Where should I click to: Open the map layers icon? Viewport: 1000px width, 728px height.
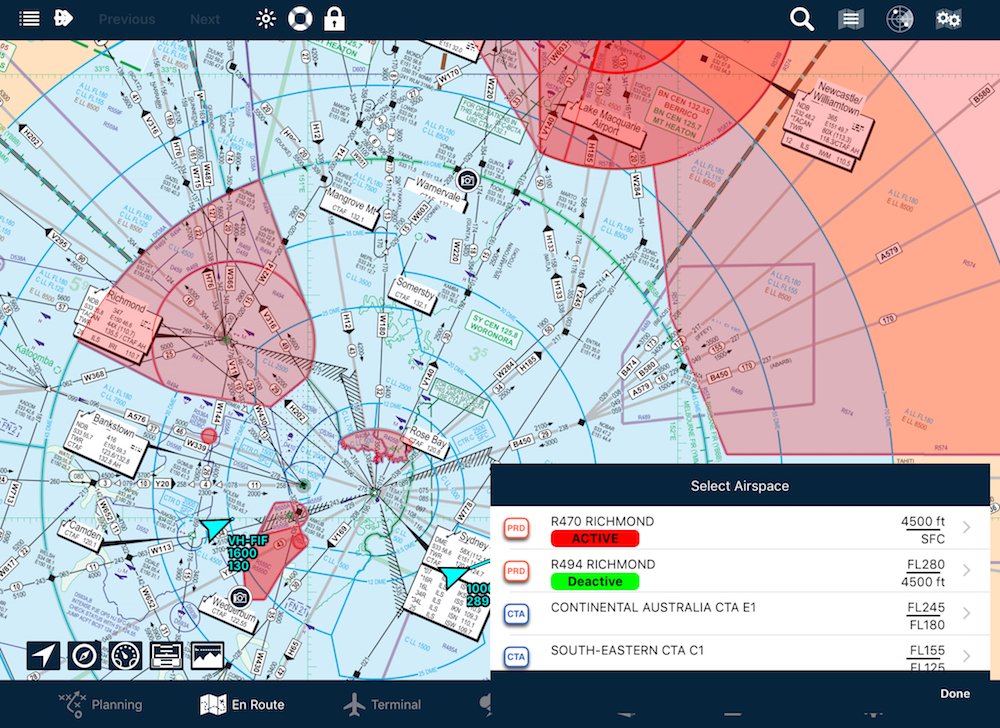tap(850, 19)
